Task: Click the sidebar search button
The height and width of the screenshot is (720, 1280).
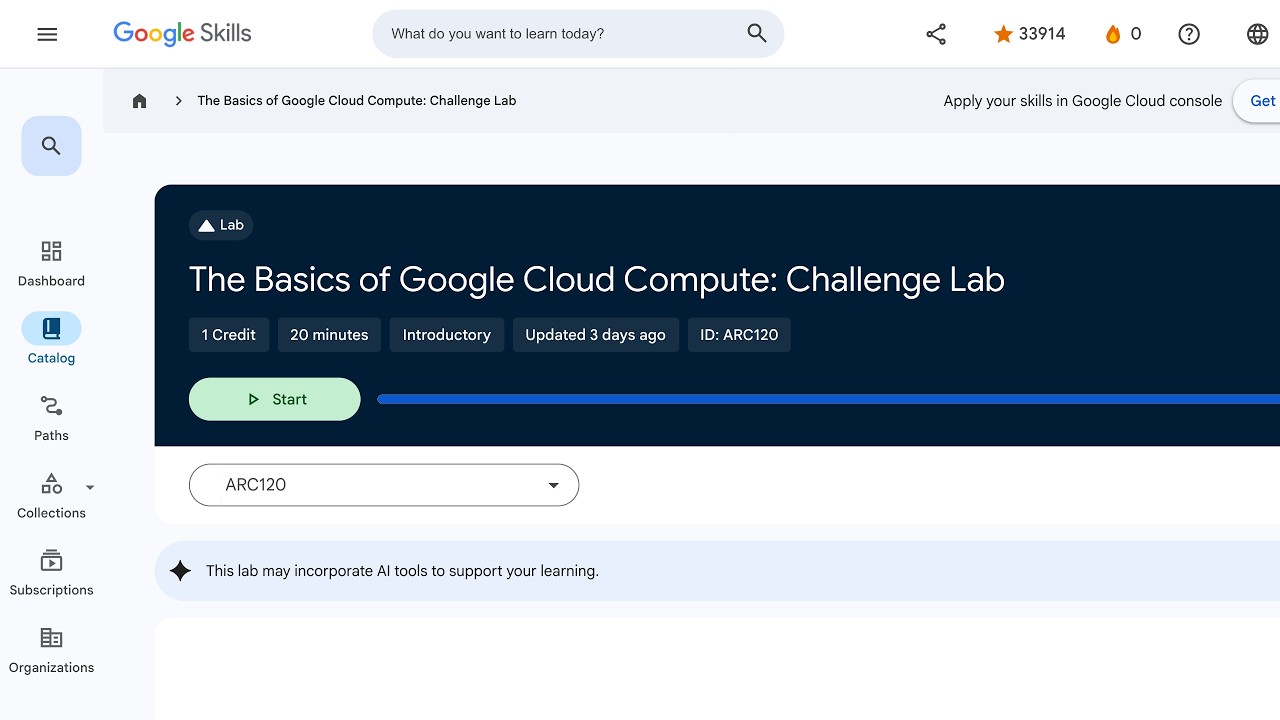Action: pos(51,146)
